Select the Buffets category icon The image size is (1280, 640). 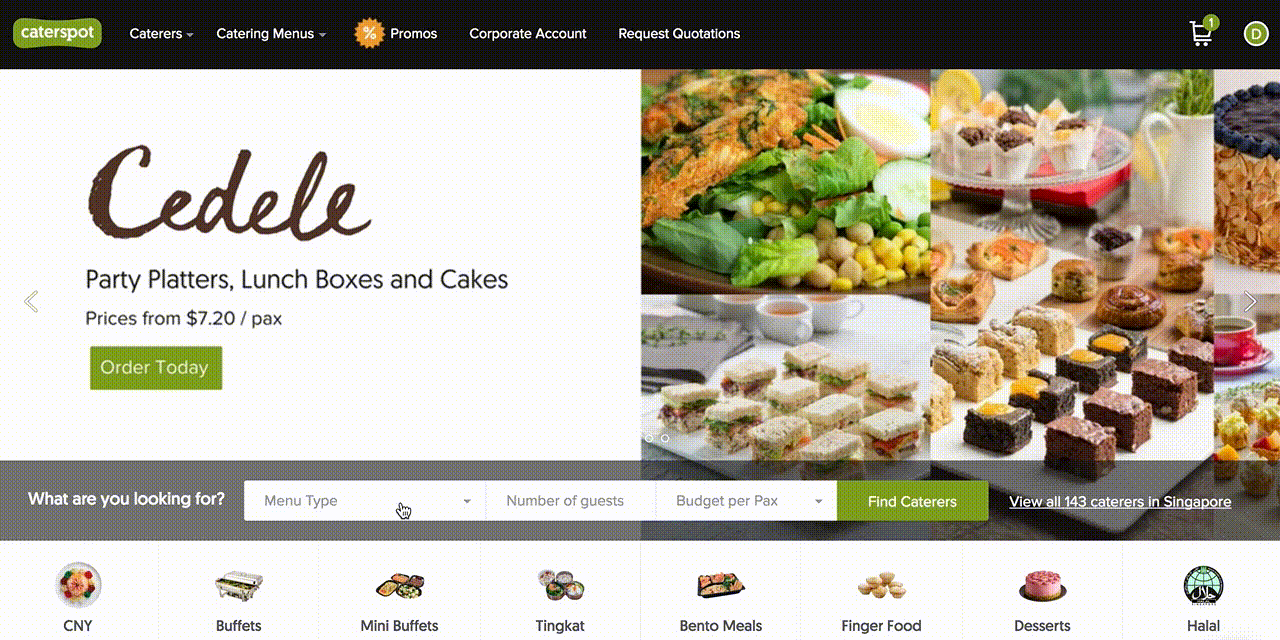click(238, 586)
